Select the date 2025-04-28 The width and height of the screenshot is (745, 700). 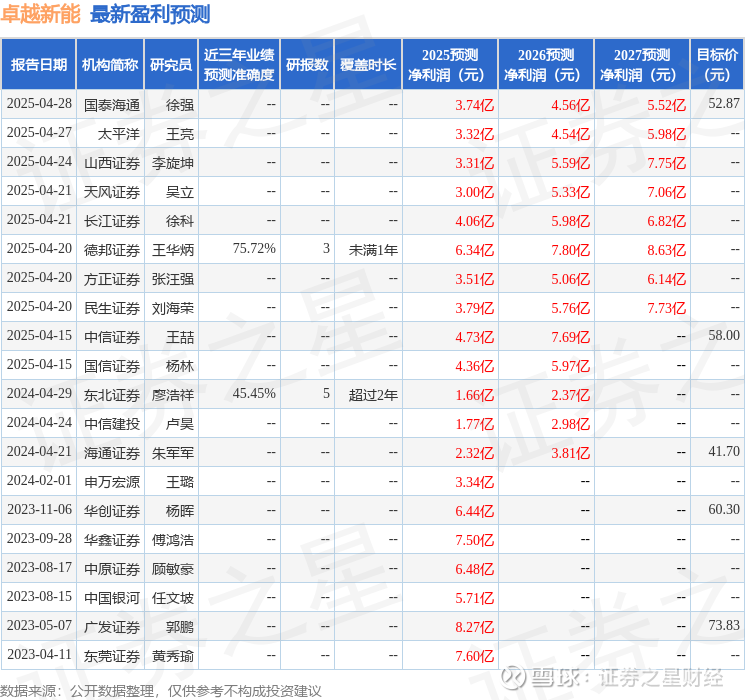39,104
